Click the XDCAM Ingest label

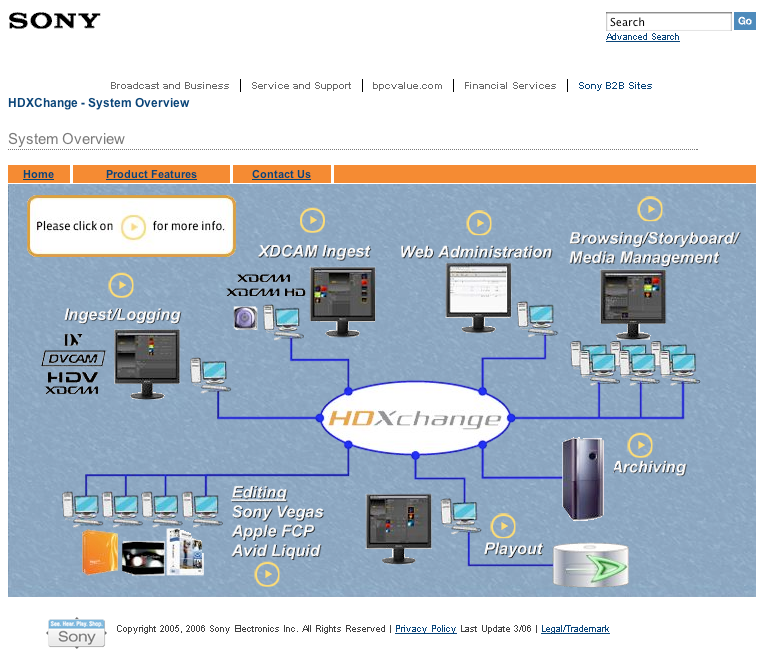point(315,251)
